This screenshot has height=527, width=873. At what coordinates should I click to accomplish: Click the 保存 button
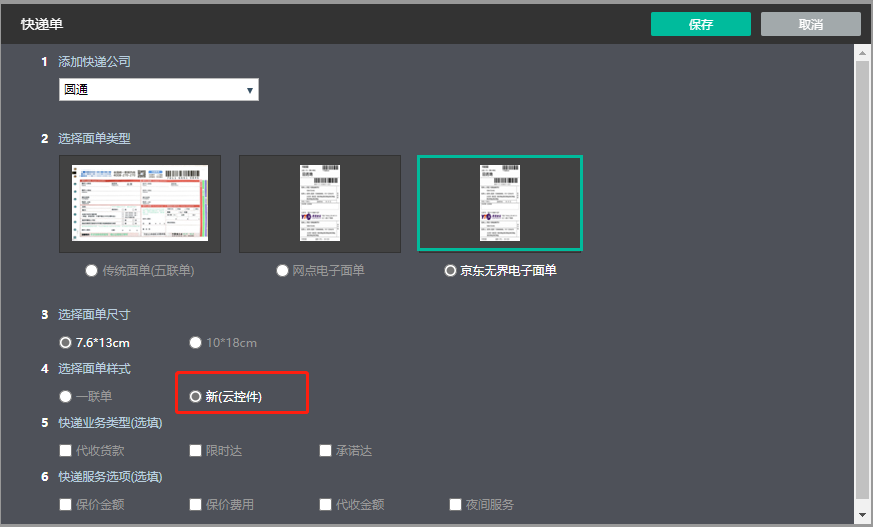point(700,24)
